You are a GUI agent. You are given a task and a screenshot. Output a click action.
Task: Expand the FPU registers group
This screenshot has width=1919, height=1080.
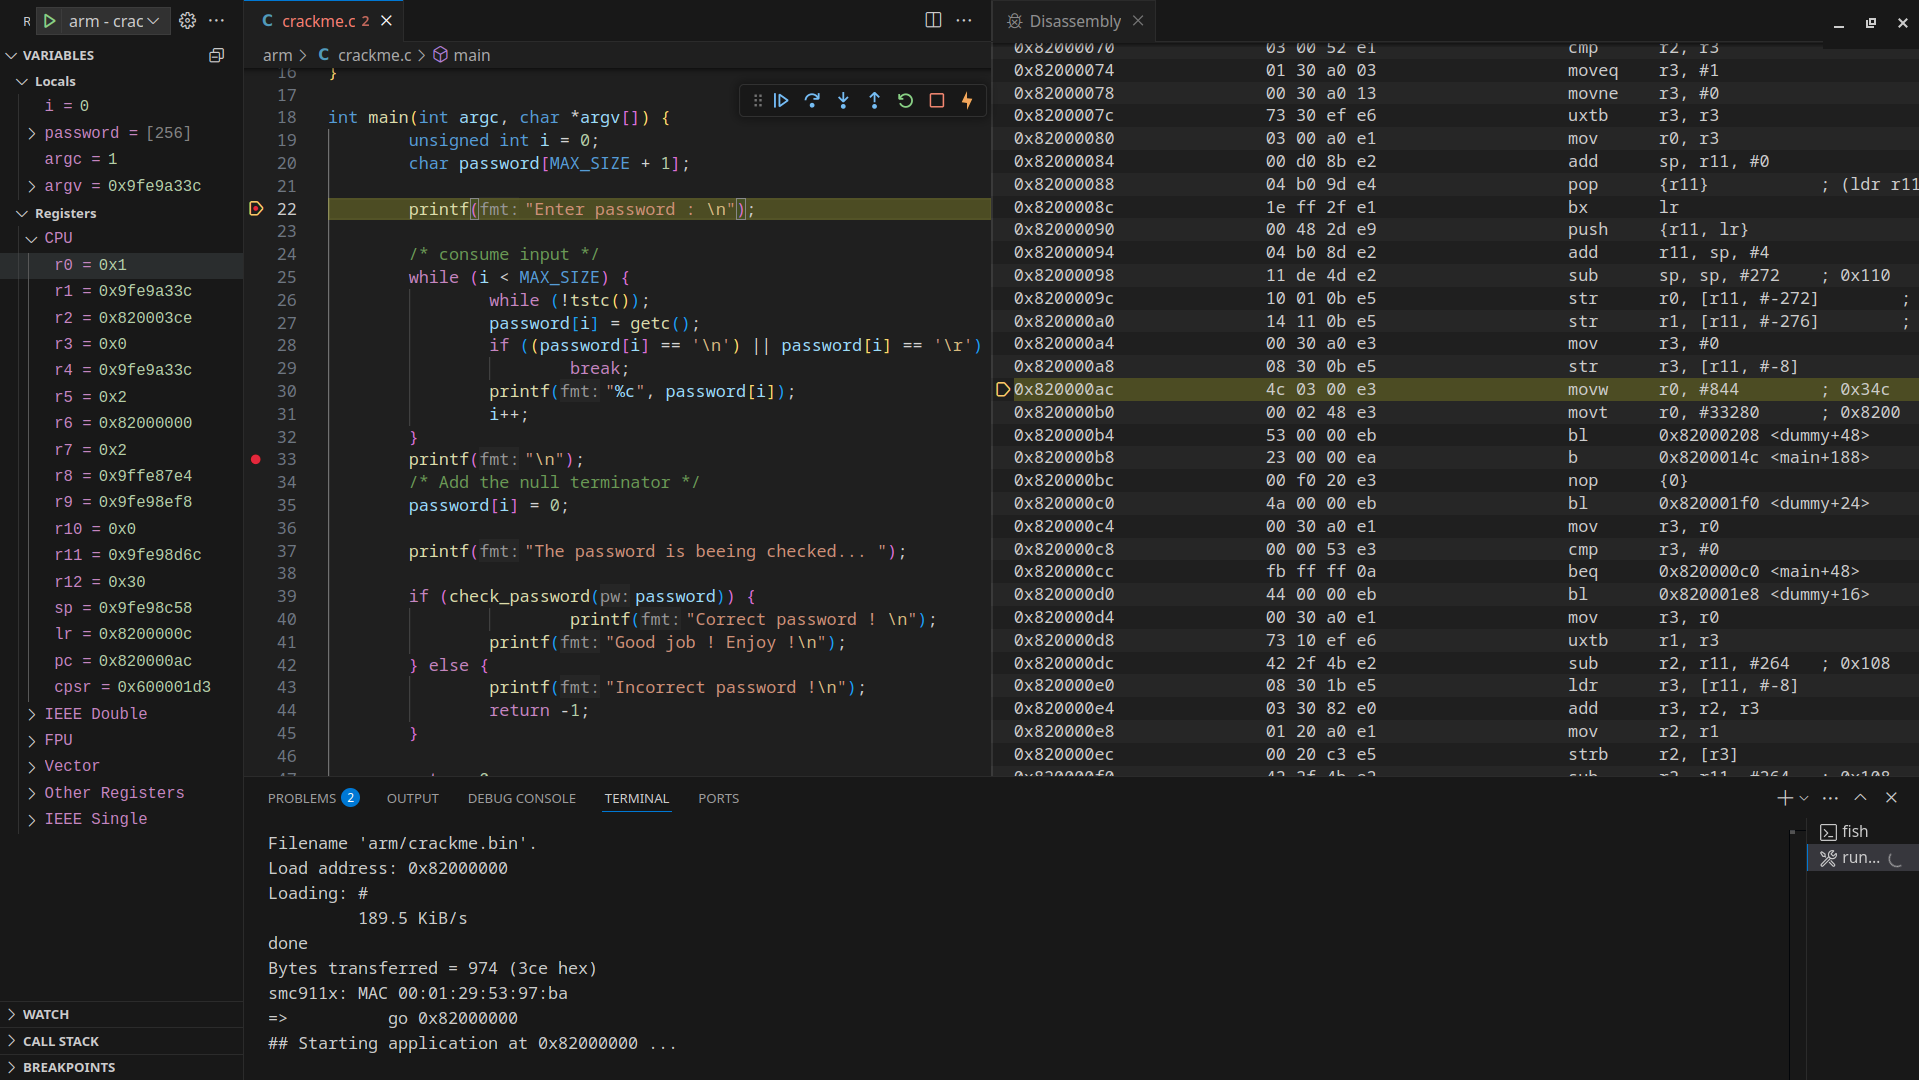pos(32,740)
